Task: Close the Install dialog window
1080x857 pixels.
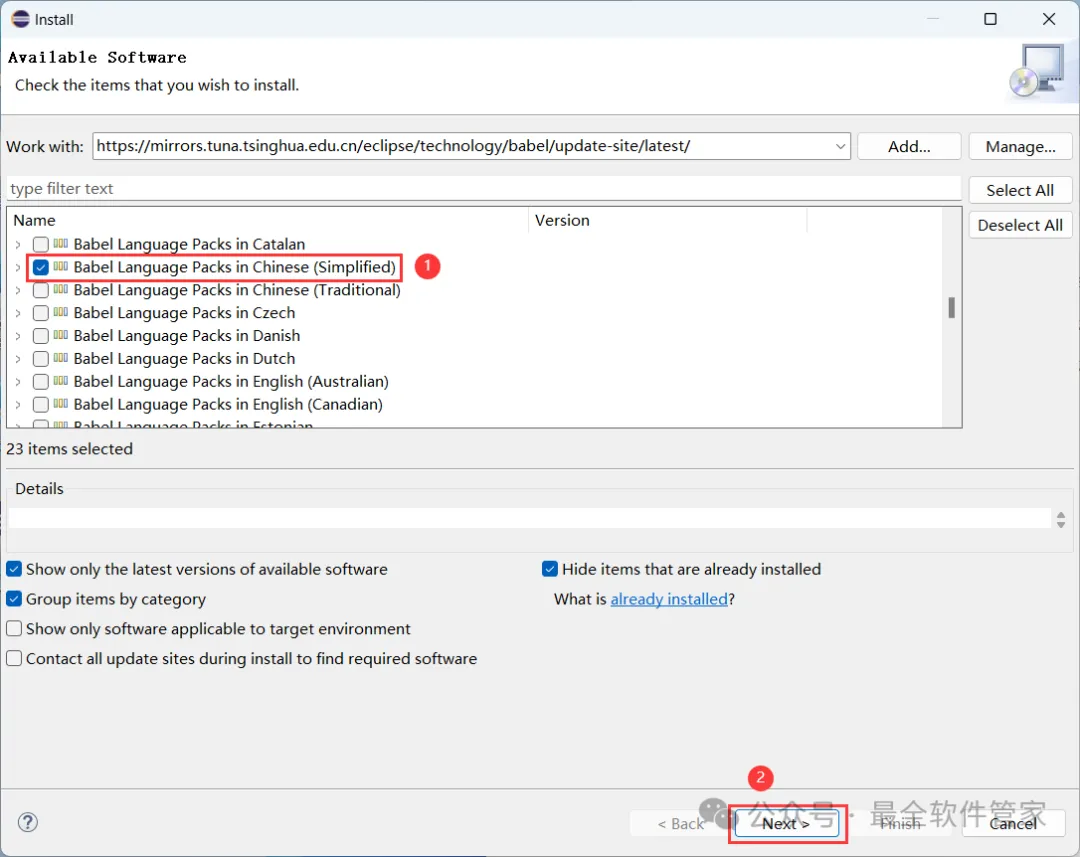Action: pyautogui.click(x=1048, y=19)
